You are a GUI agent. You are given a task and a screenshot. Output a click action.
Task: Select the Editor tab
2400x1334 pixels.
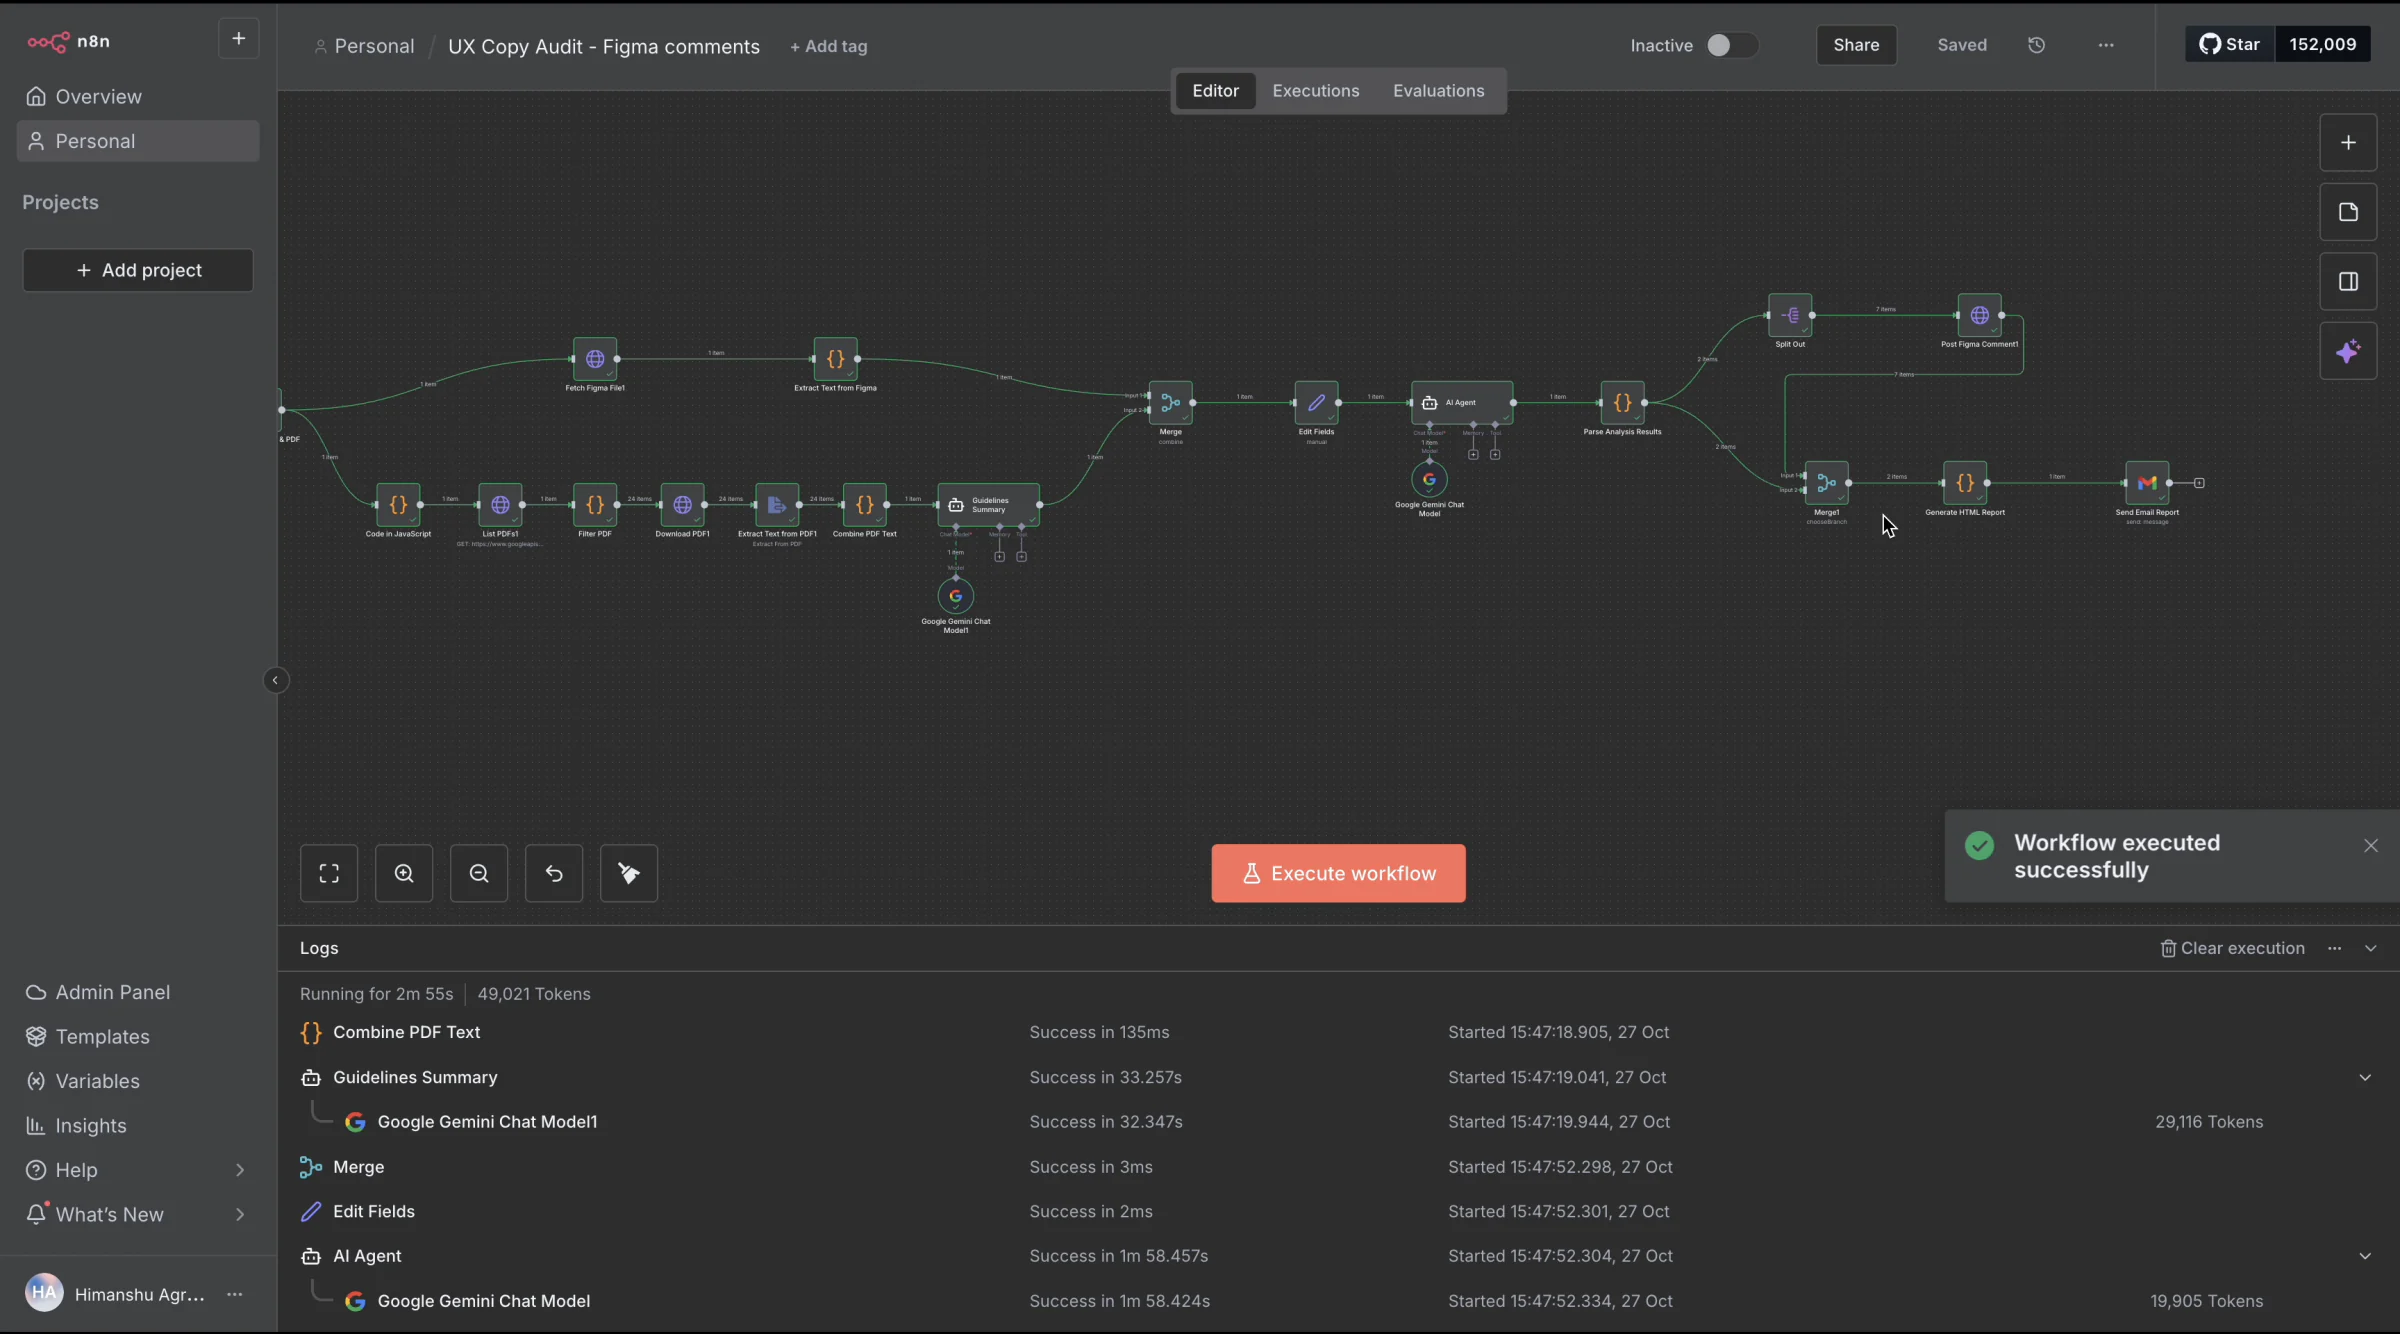coord(1215,91)
